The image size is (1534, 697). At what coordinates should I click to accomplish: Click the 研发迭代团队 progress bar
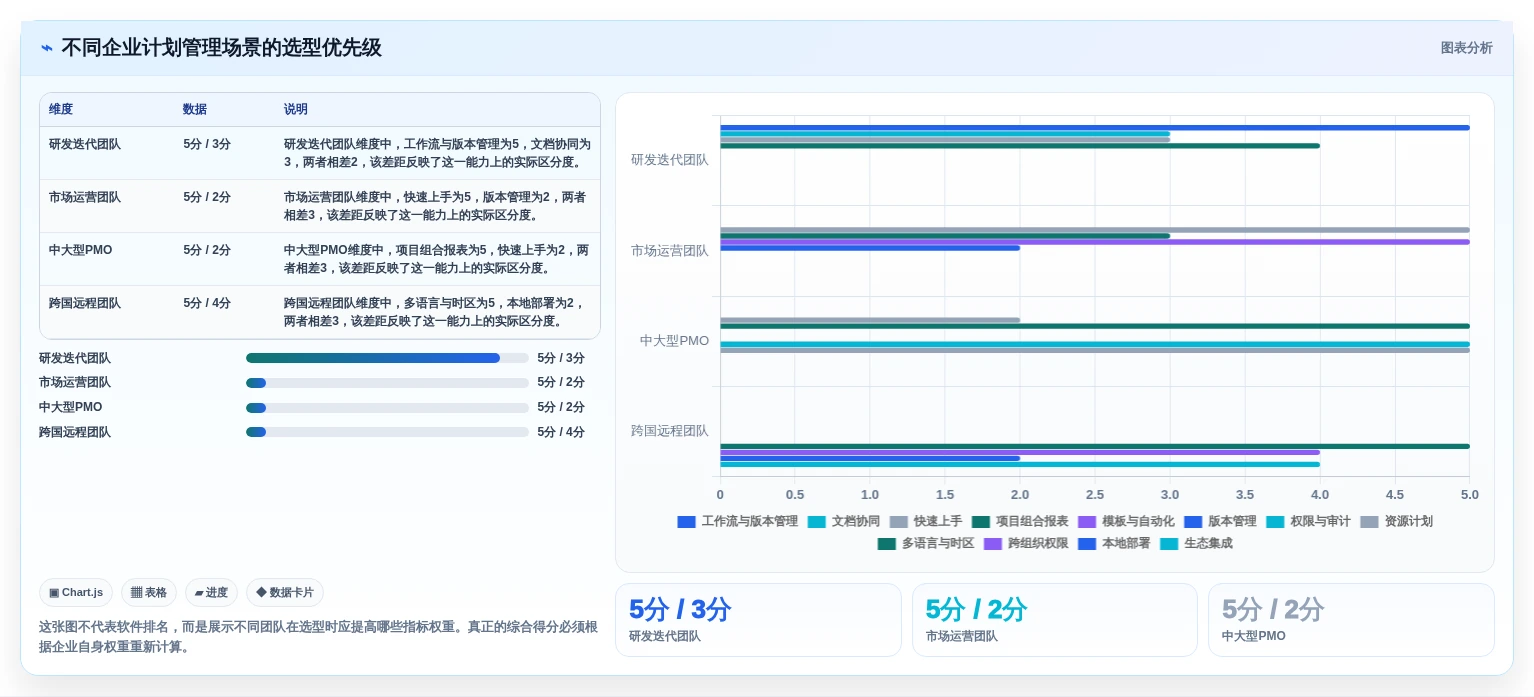point(387,358)
